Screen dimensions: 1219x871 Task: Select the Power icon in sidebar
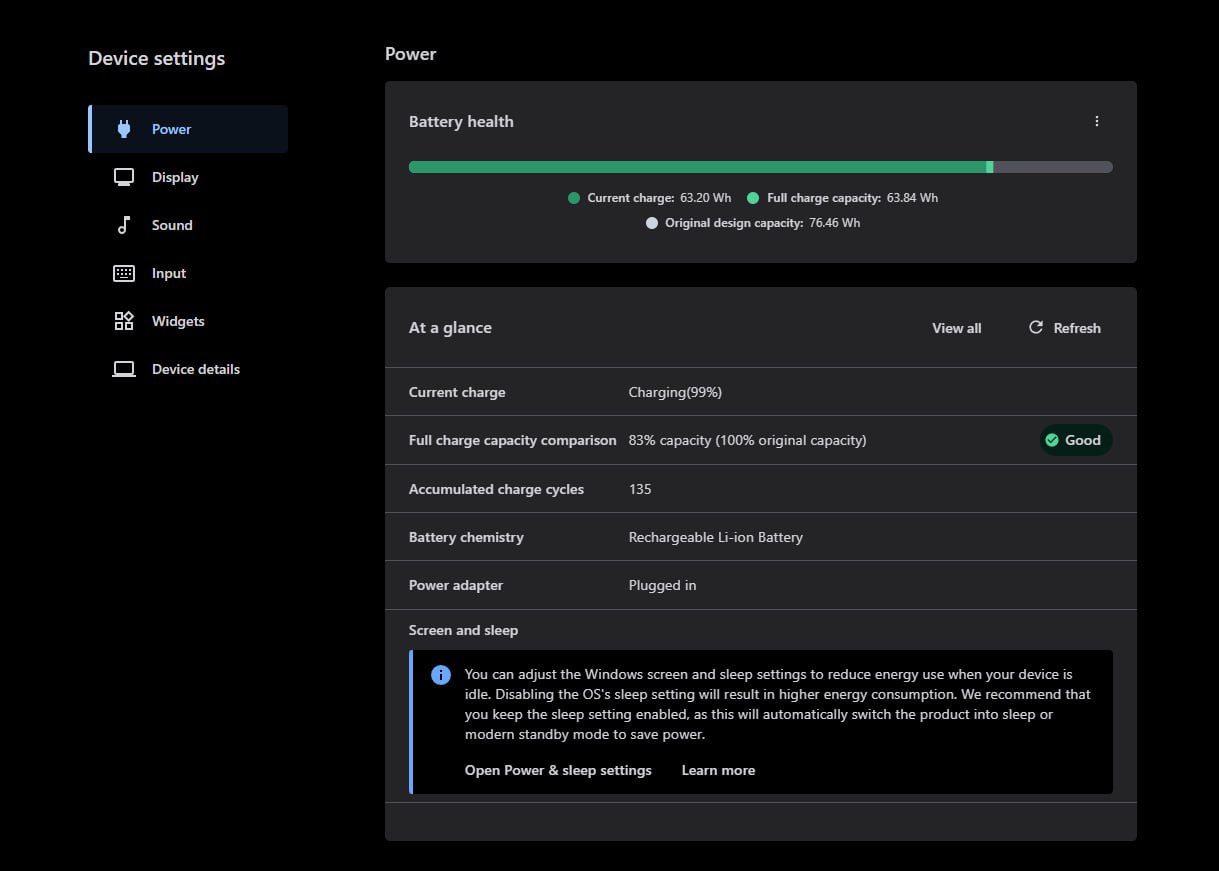pos(123,128)
